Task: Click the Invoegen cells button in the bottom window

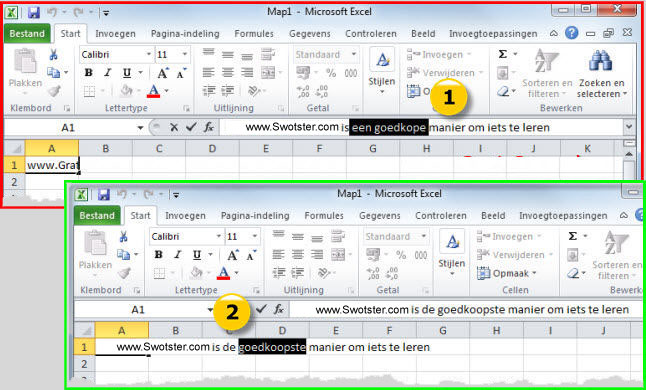Action: pos(510,236)
